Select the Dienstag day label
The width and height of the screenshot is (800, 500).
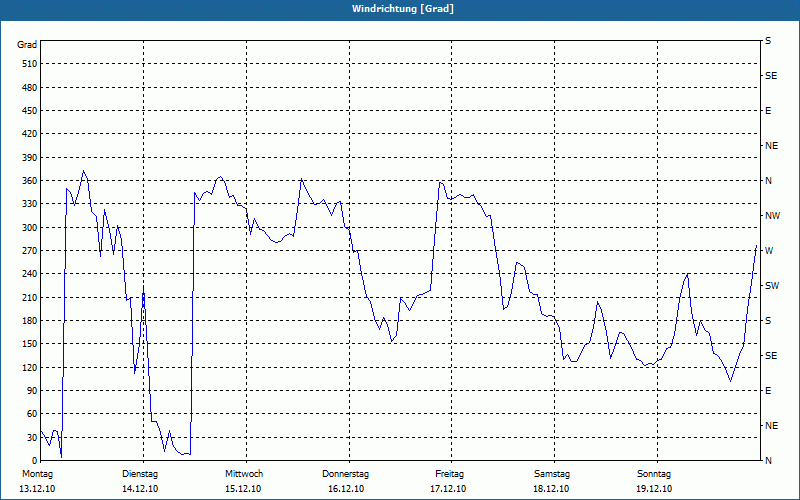point(140,474)
